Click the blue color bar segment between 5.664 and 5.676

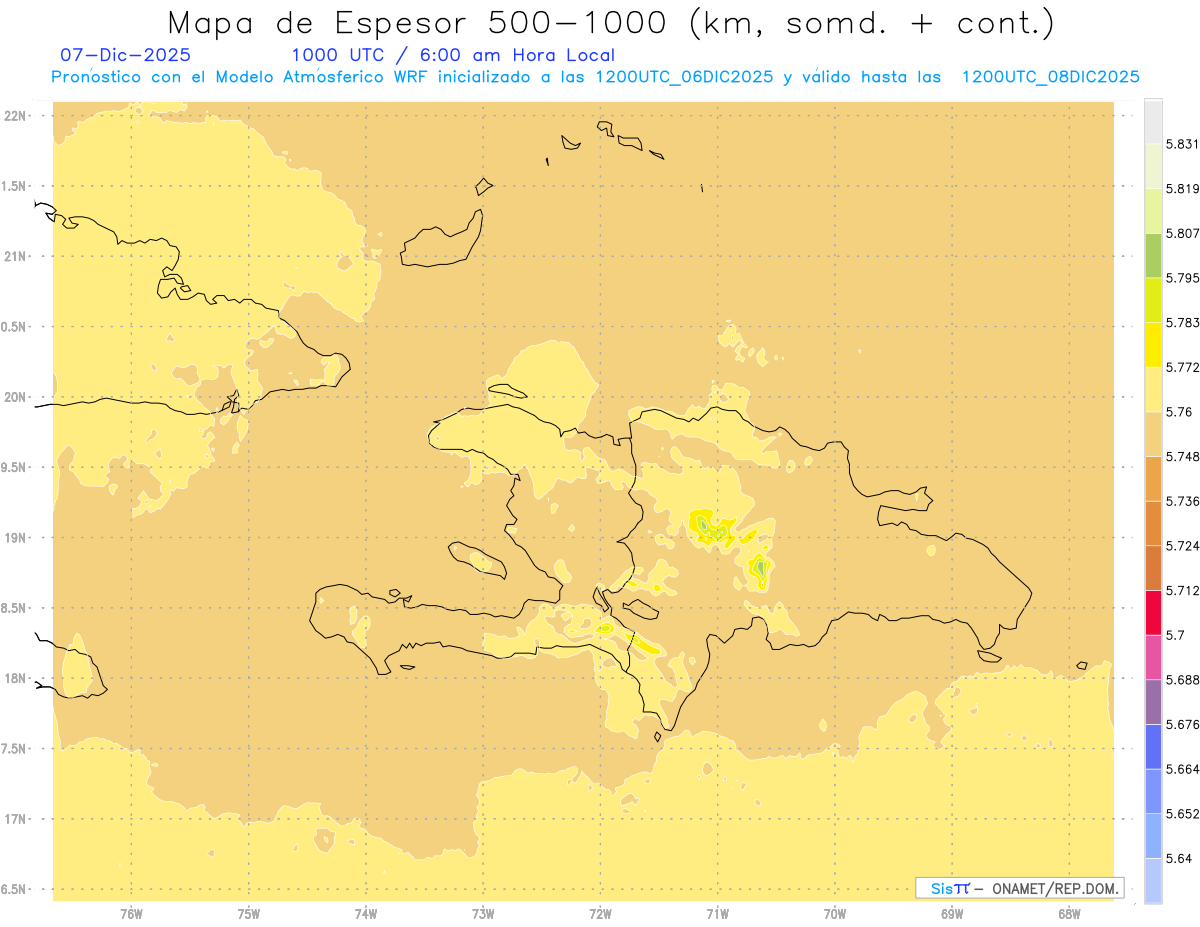pos(1153,746)
